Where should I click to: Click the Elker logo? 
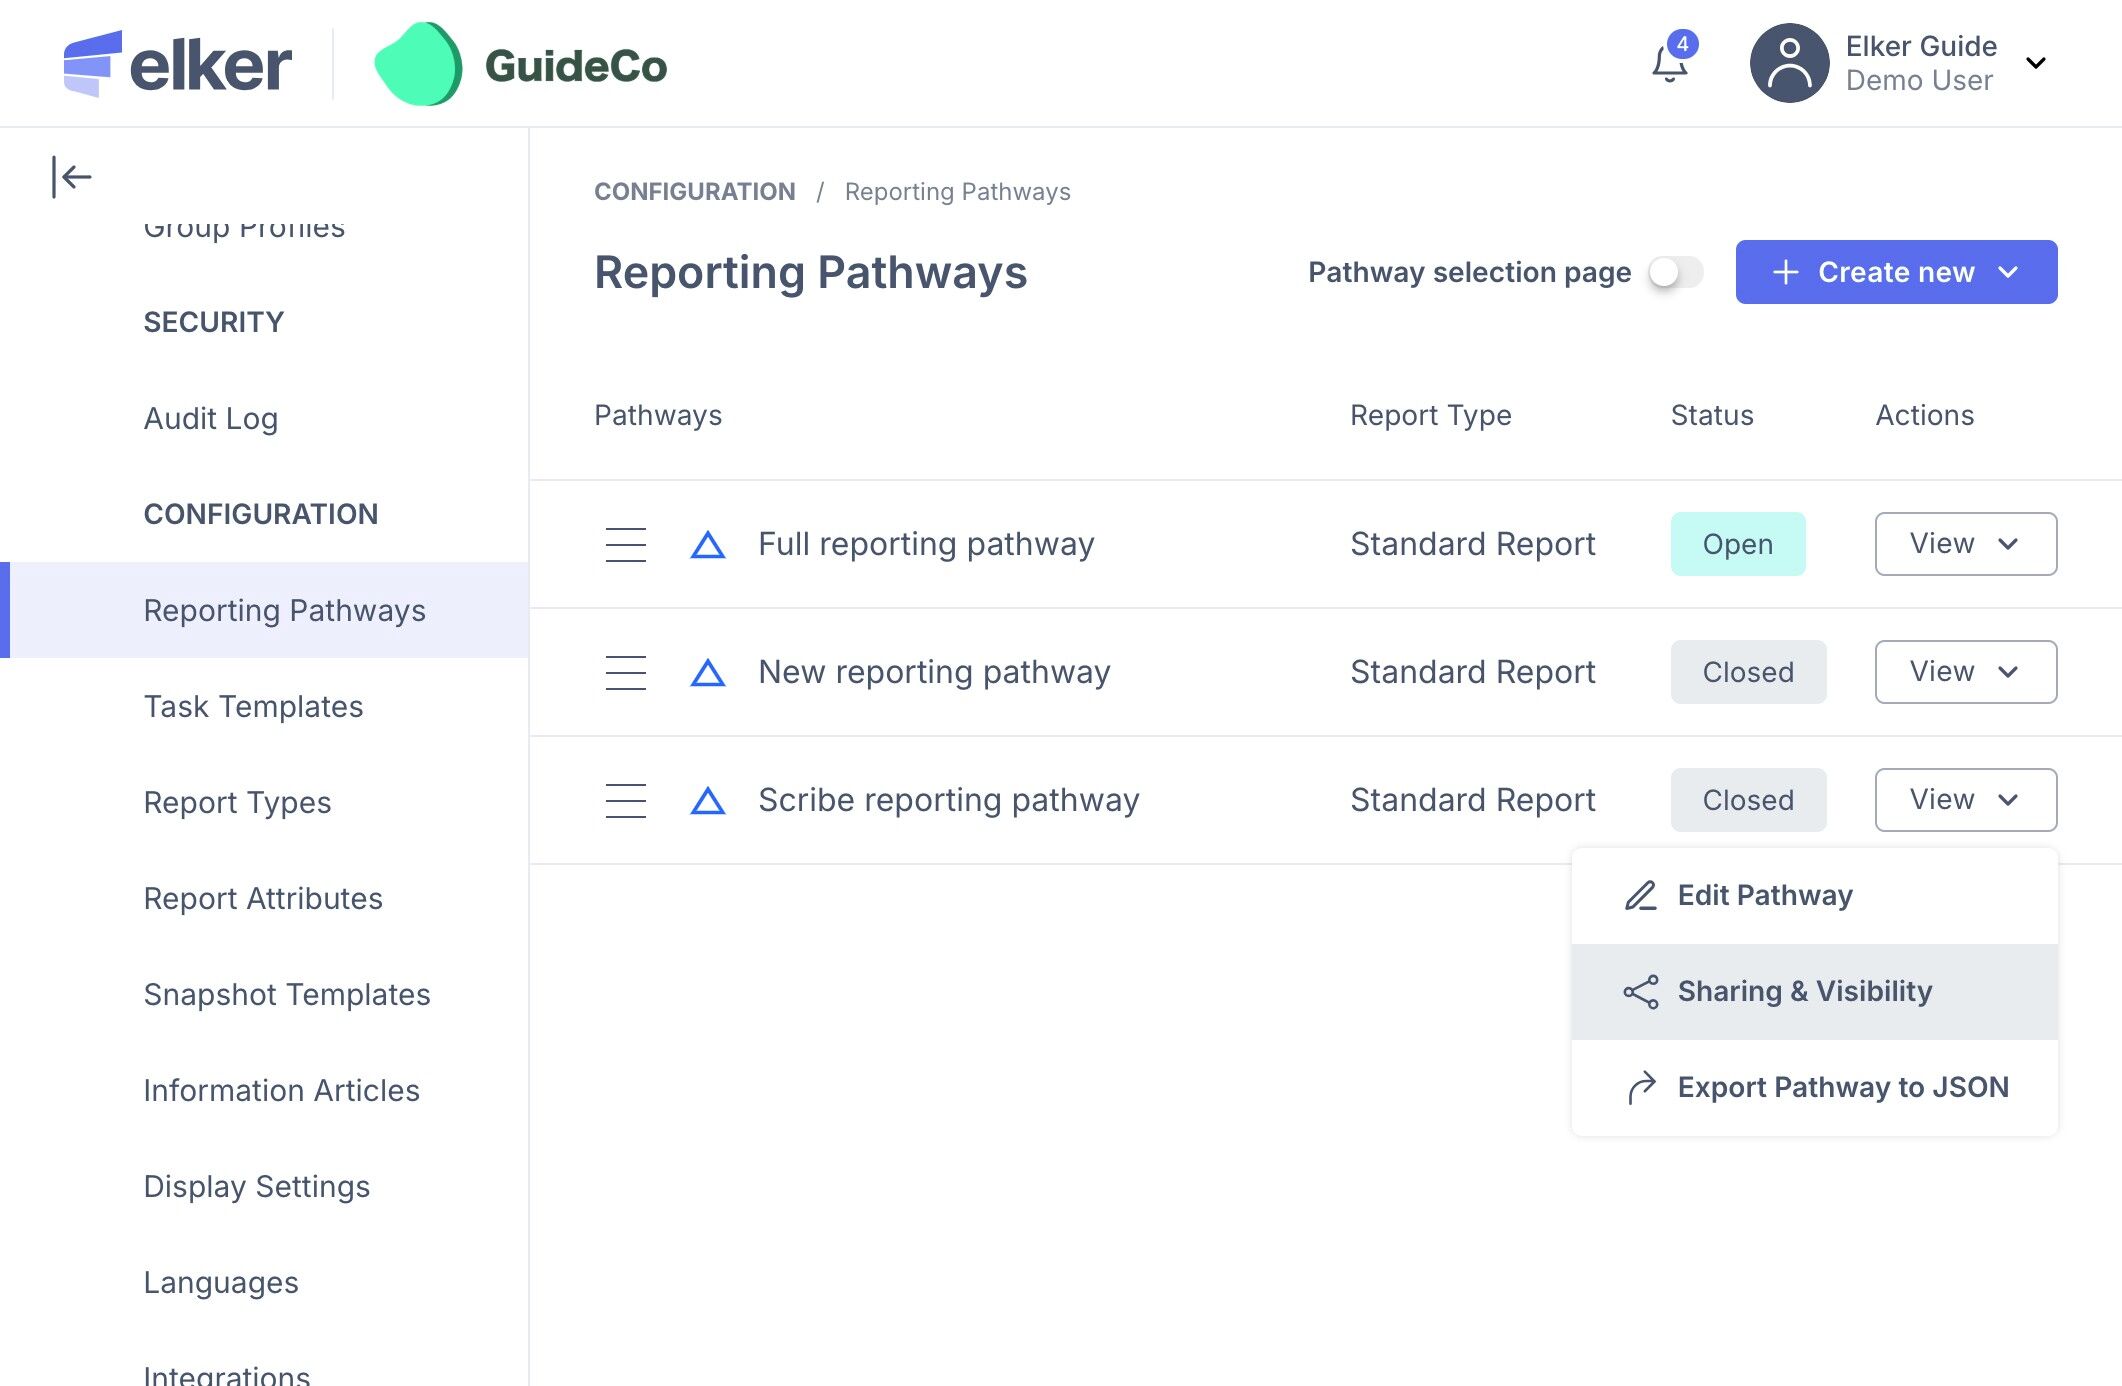click(x=178, y=64)
